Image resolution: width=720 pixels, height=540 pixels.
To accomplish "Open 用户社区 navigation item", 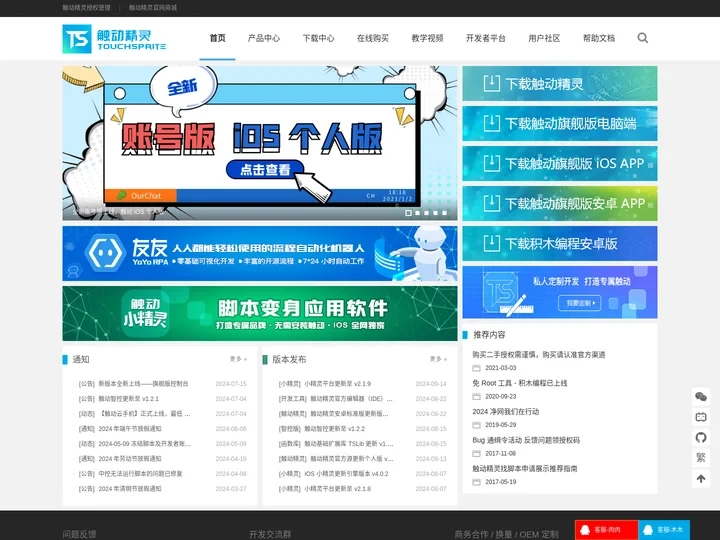I will click(544, 38).
